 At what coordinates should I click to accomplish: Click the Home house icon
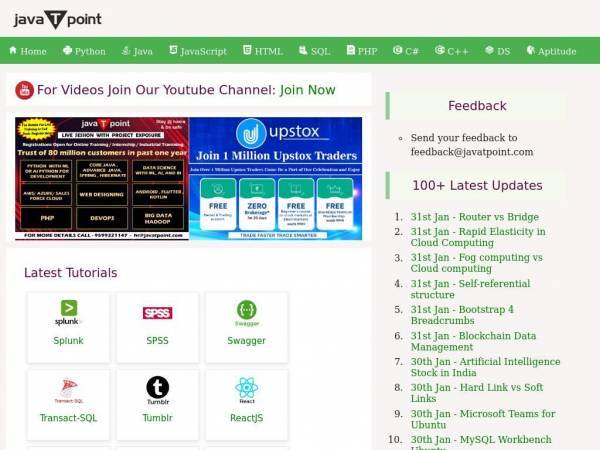[13, 50]
